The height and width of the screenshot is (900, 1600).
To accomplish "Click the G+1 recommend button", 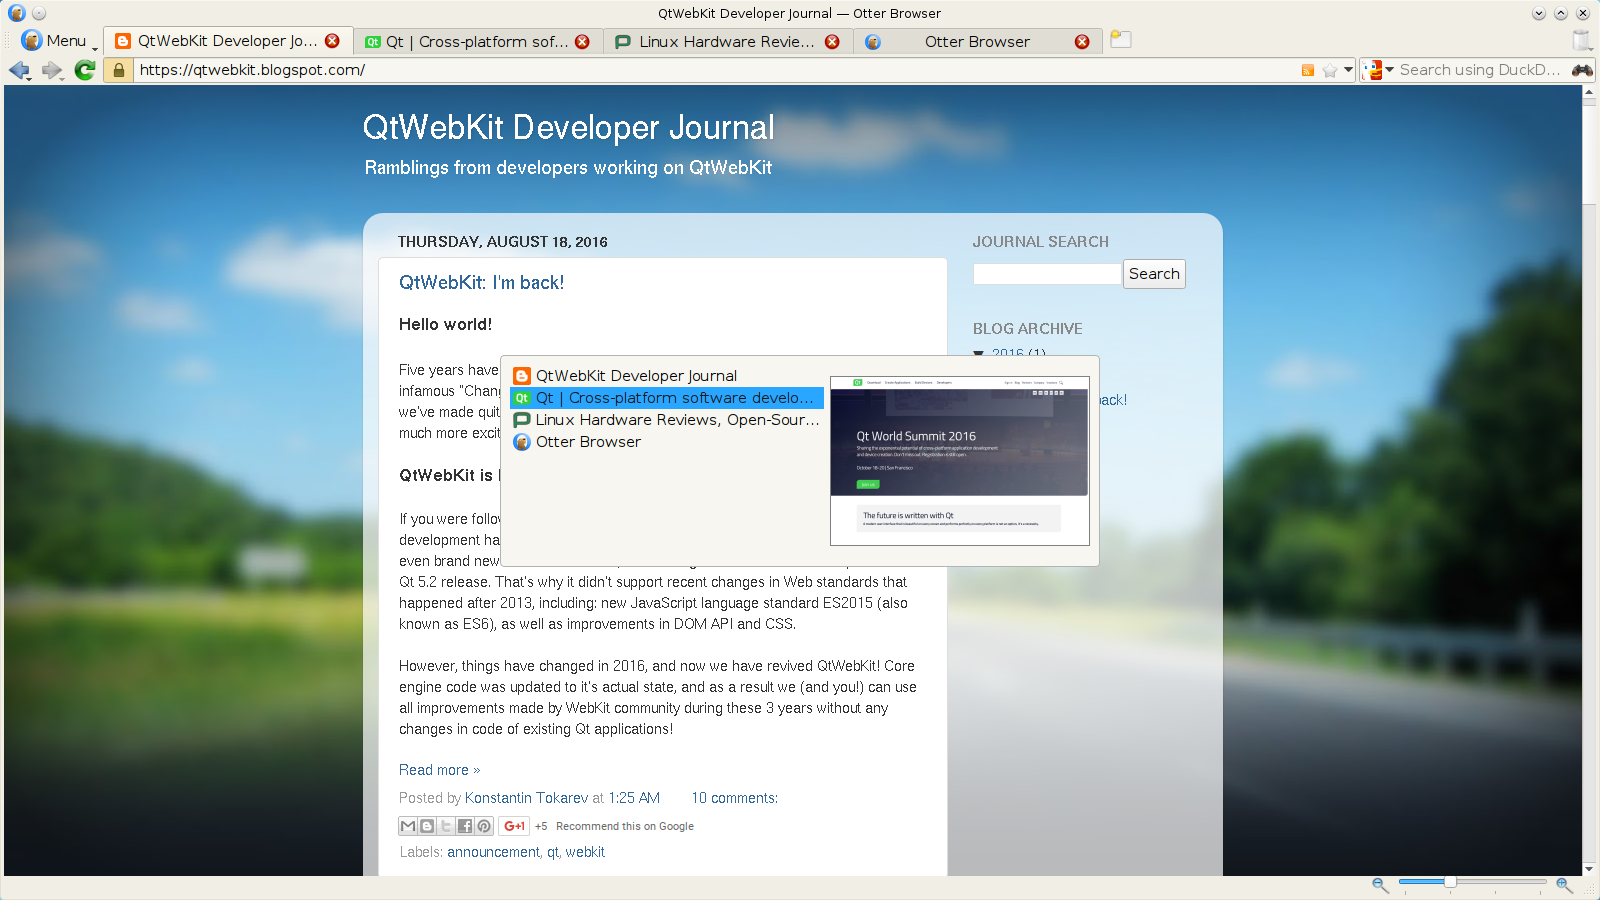I will coord(514,826).
